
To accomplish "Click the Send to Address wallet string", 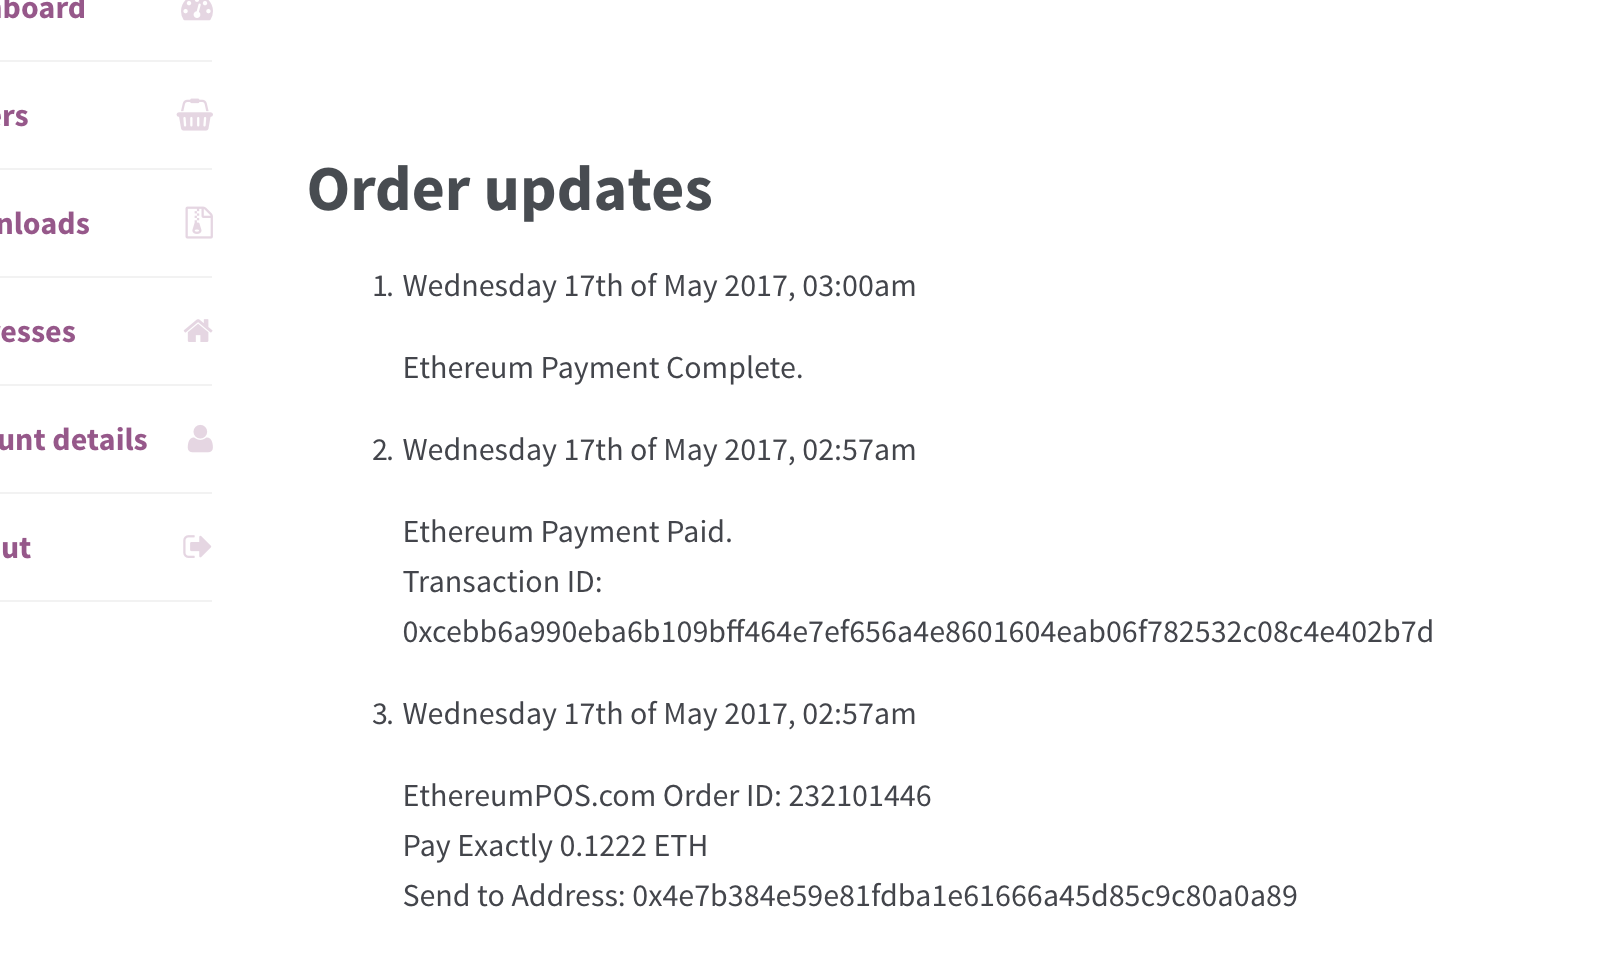I will 965,896.
